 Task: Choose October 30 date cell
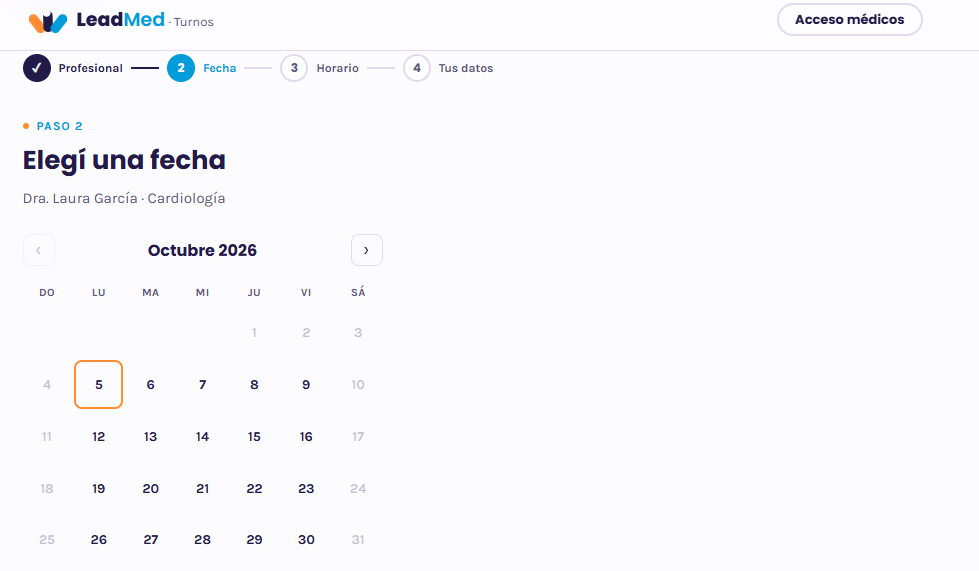coord(306,540)
